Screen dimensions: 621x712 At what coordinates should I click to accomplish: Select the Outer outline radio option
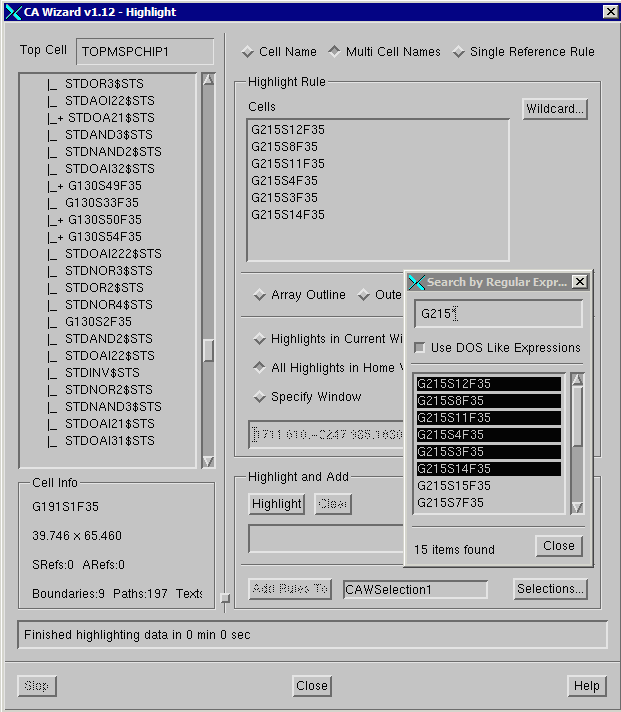[364, 295]
